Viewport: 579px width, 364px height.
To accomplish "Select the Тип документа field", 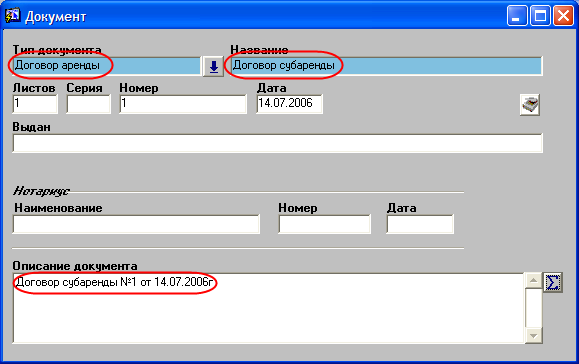I will [106, 66].
